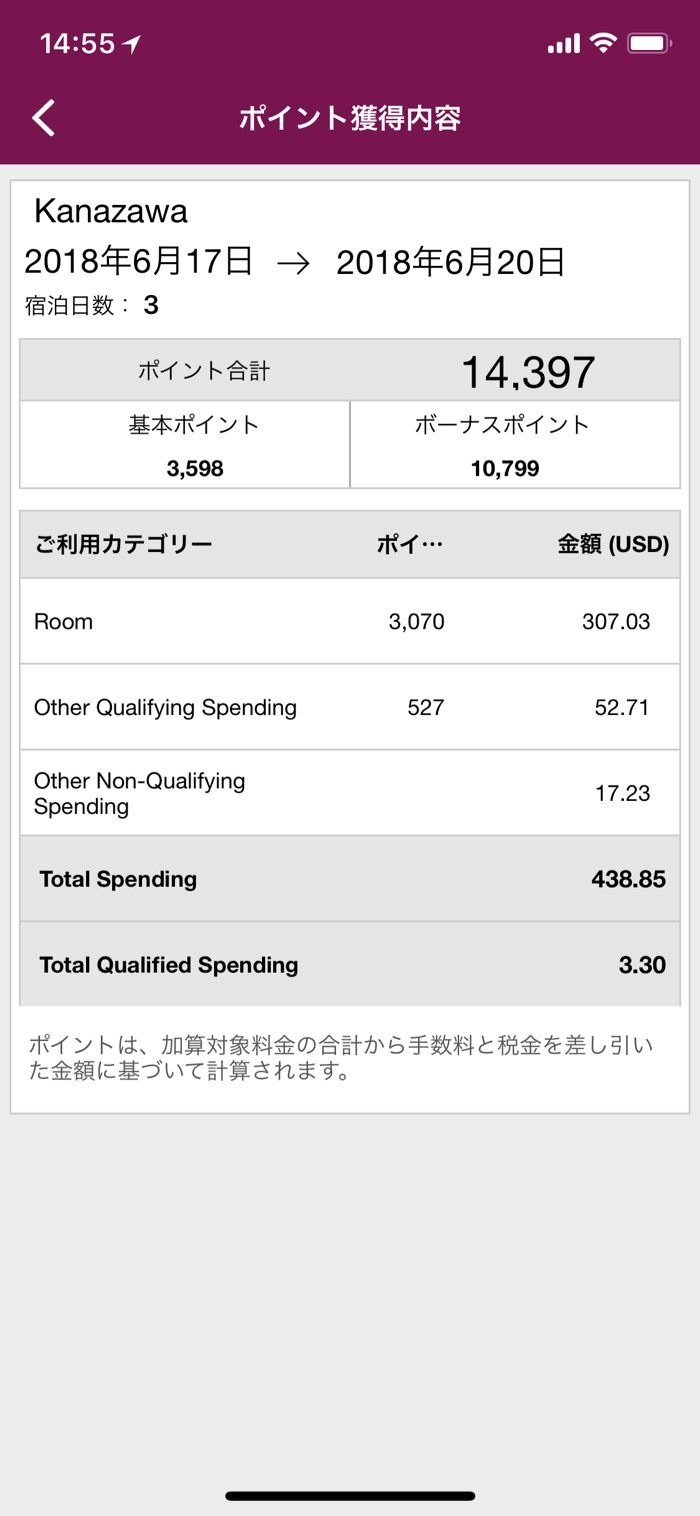
Task: Select the Kanazawa hotel name
Action: click(x=111, y=212)
